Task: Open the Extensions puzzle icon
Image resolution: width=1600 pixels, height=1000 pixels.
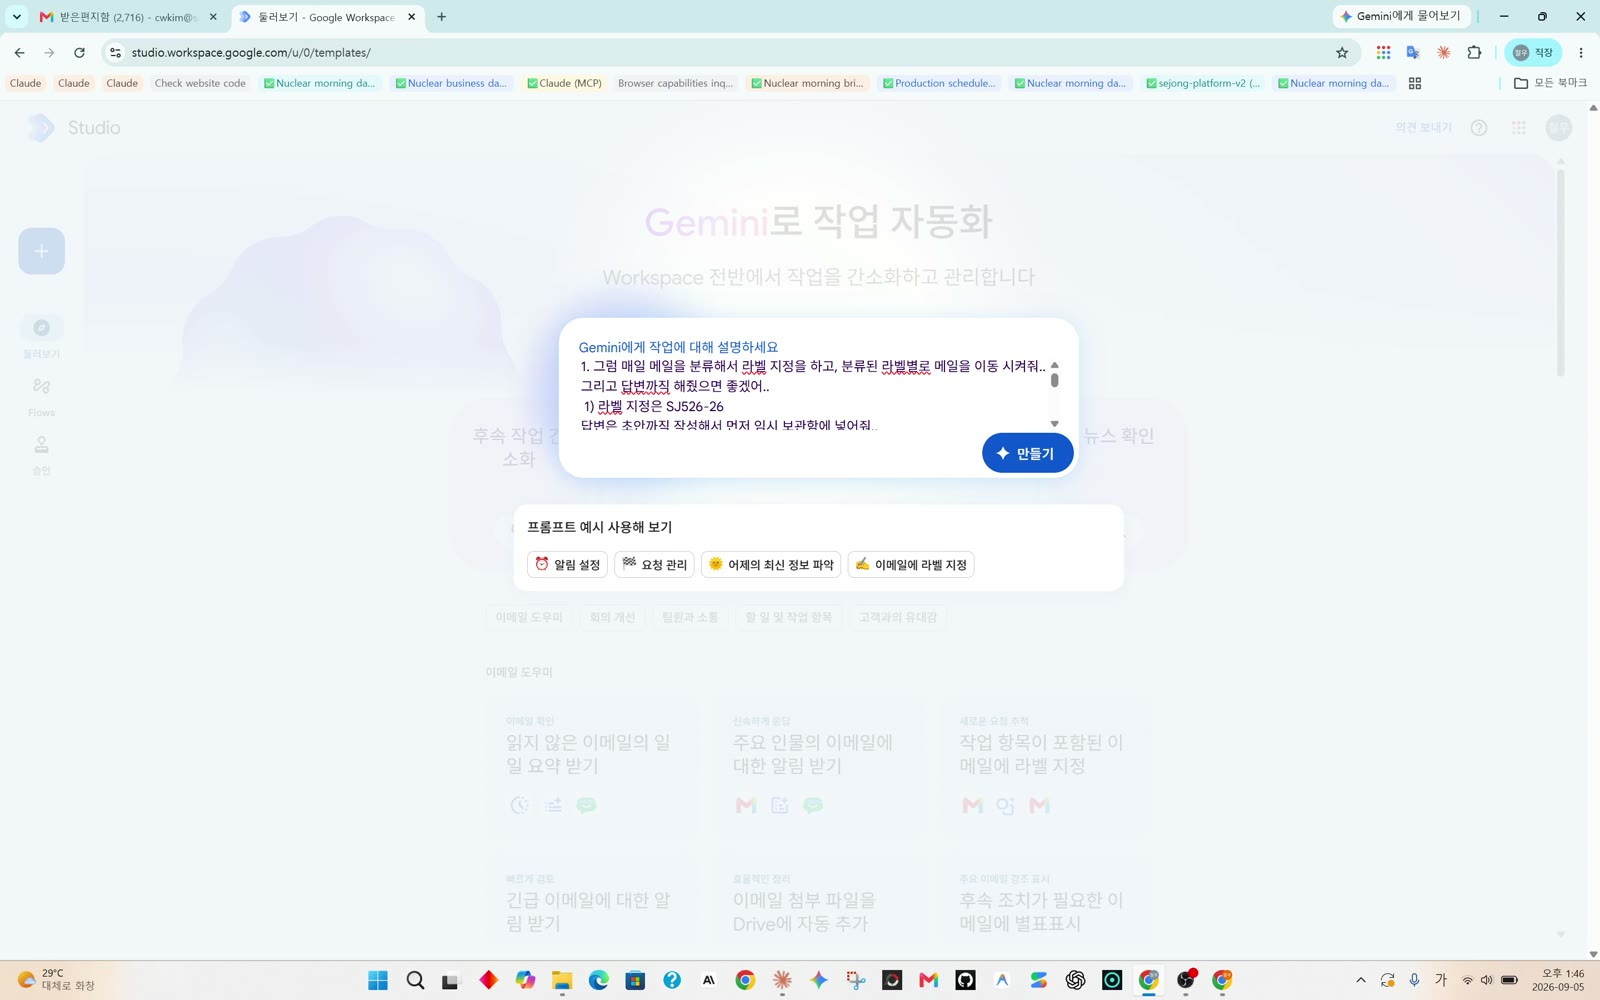Action: 1474,53
